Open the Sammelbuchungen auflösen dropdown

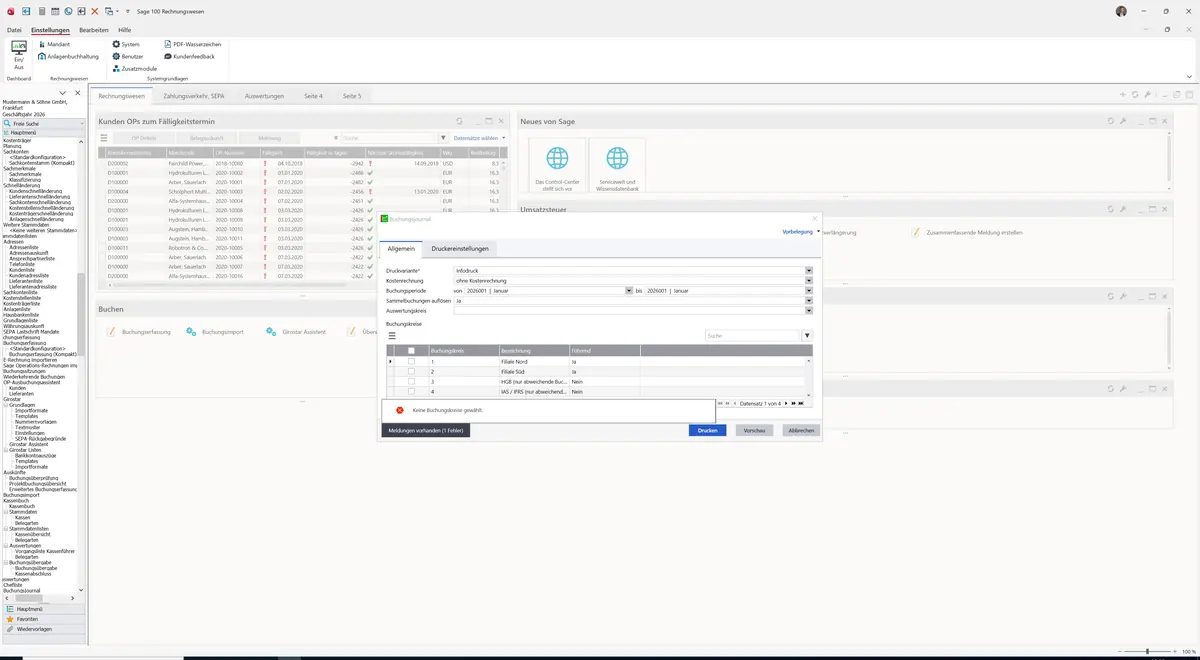coord(809,300)
